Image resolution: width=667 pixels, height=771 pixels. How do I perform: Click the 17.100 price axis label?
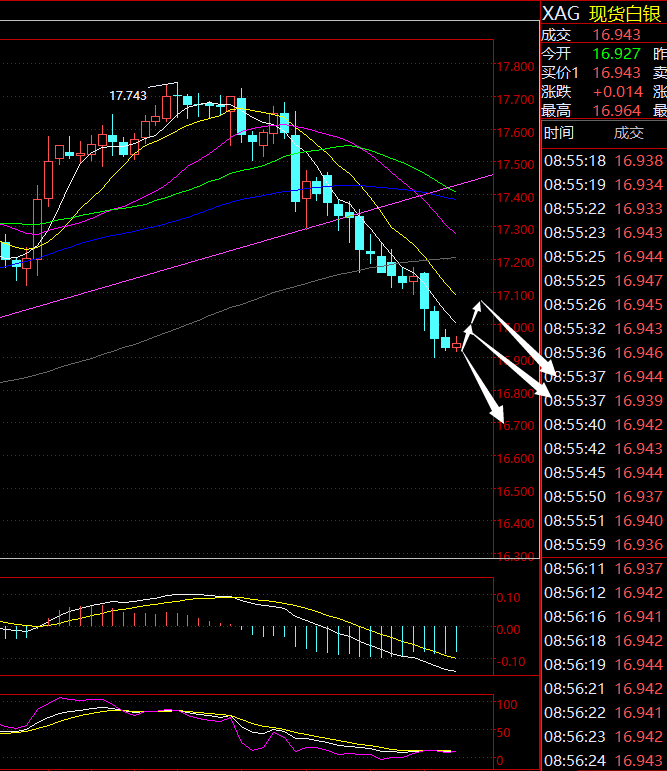[515, 295]
